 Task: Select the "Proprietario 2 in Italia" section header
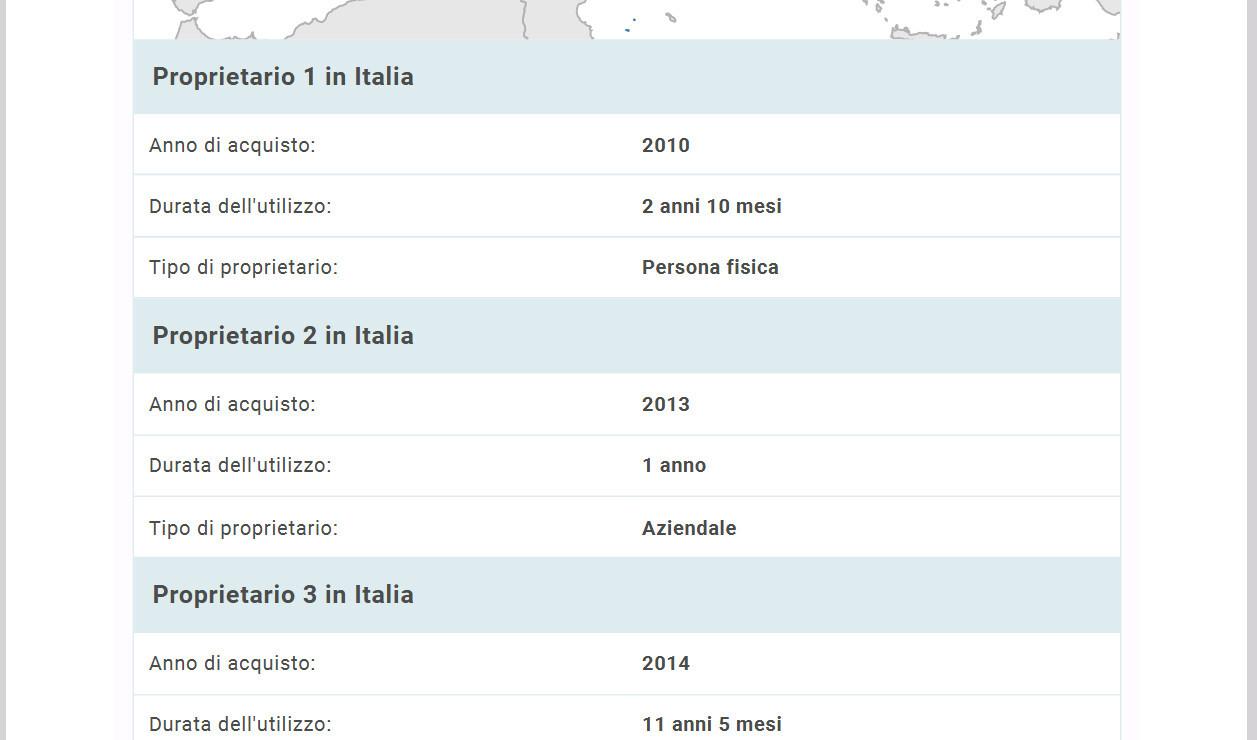point(283,336)
